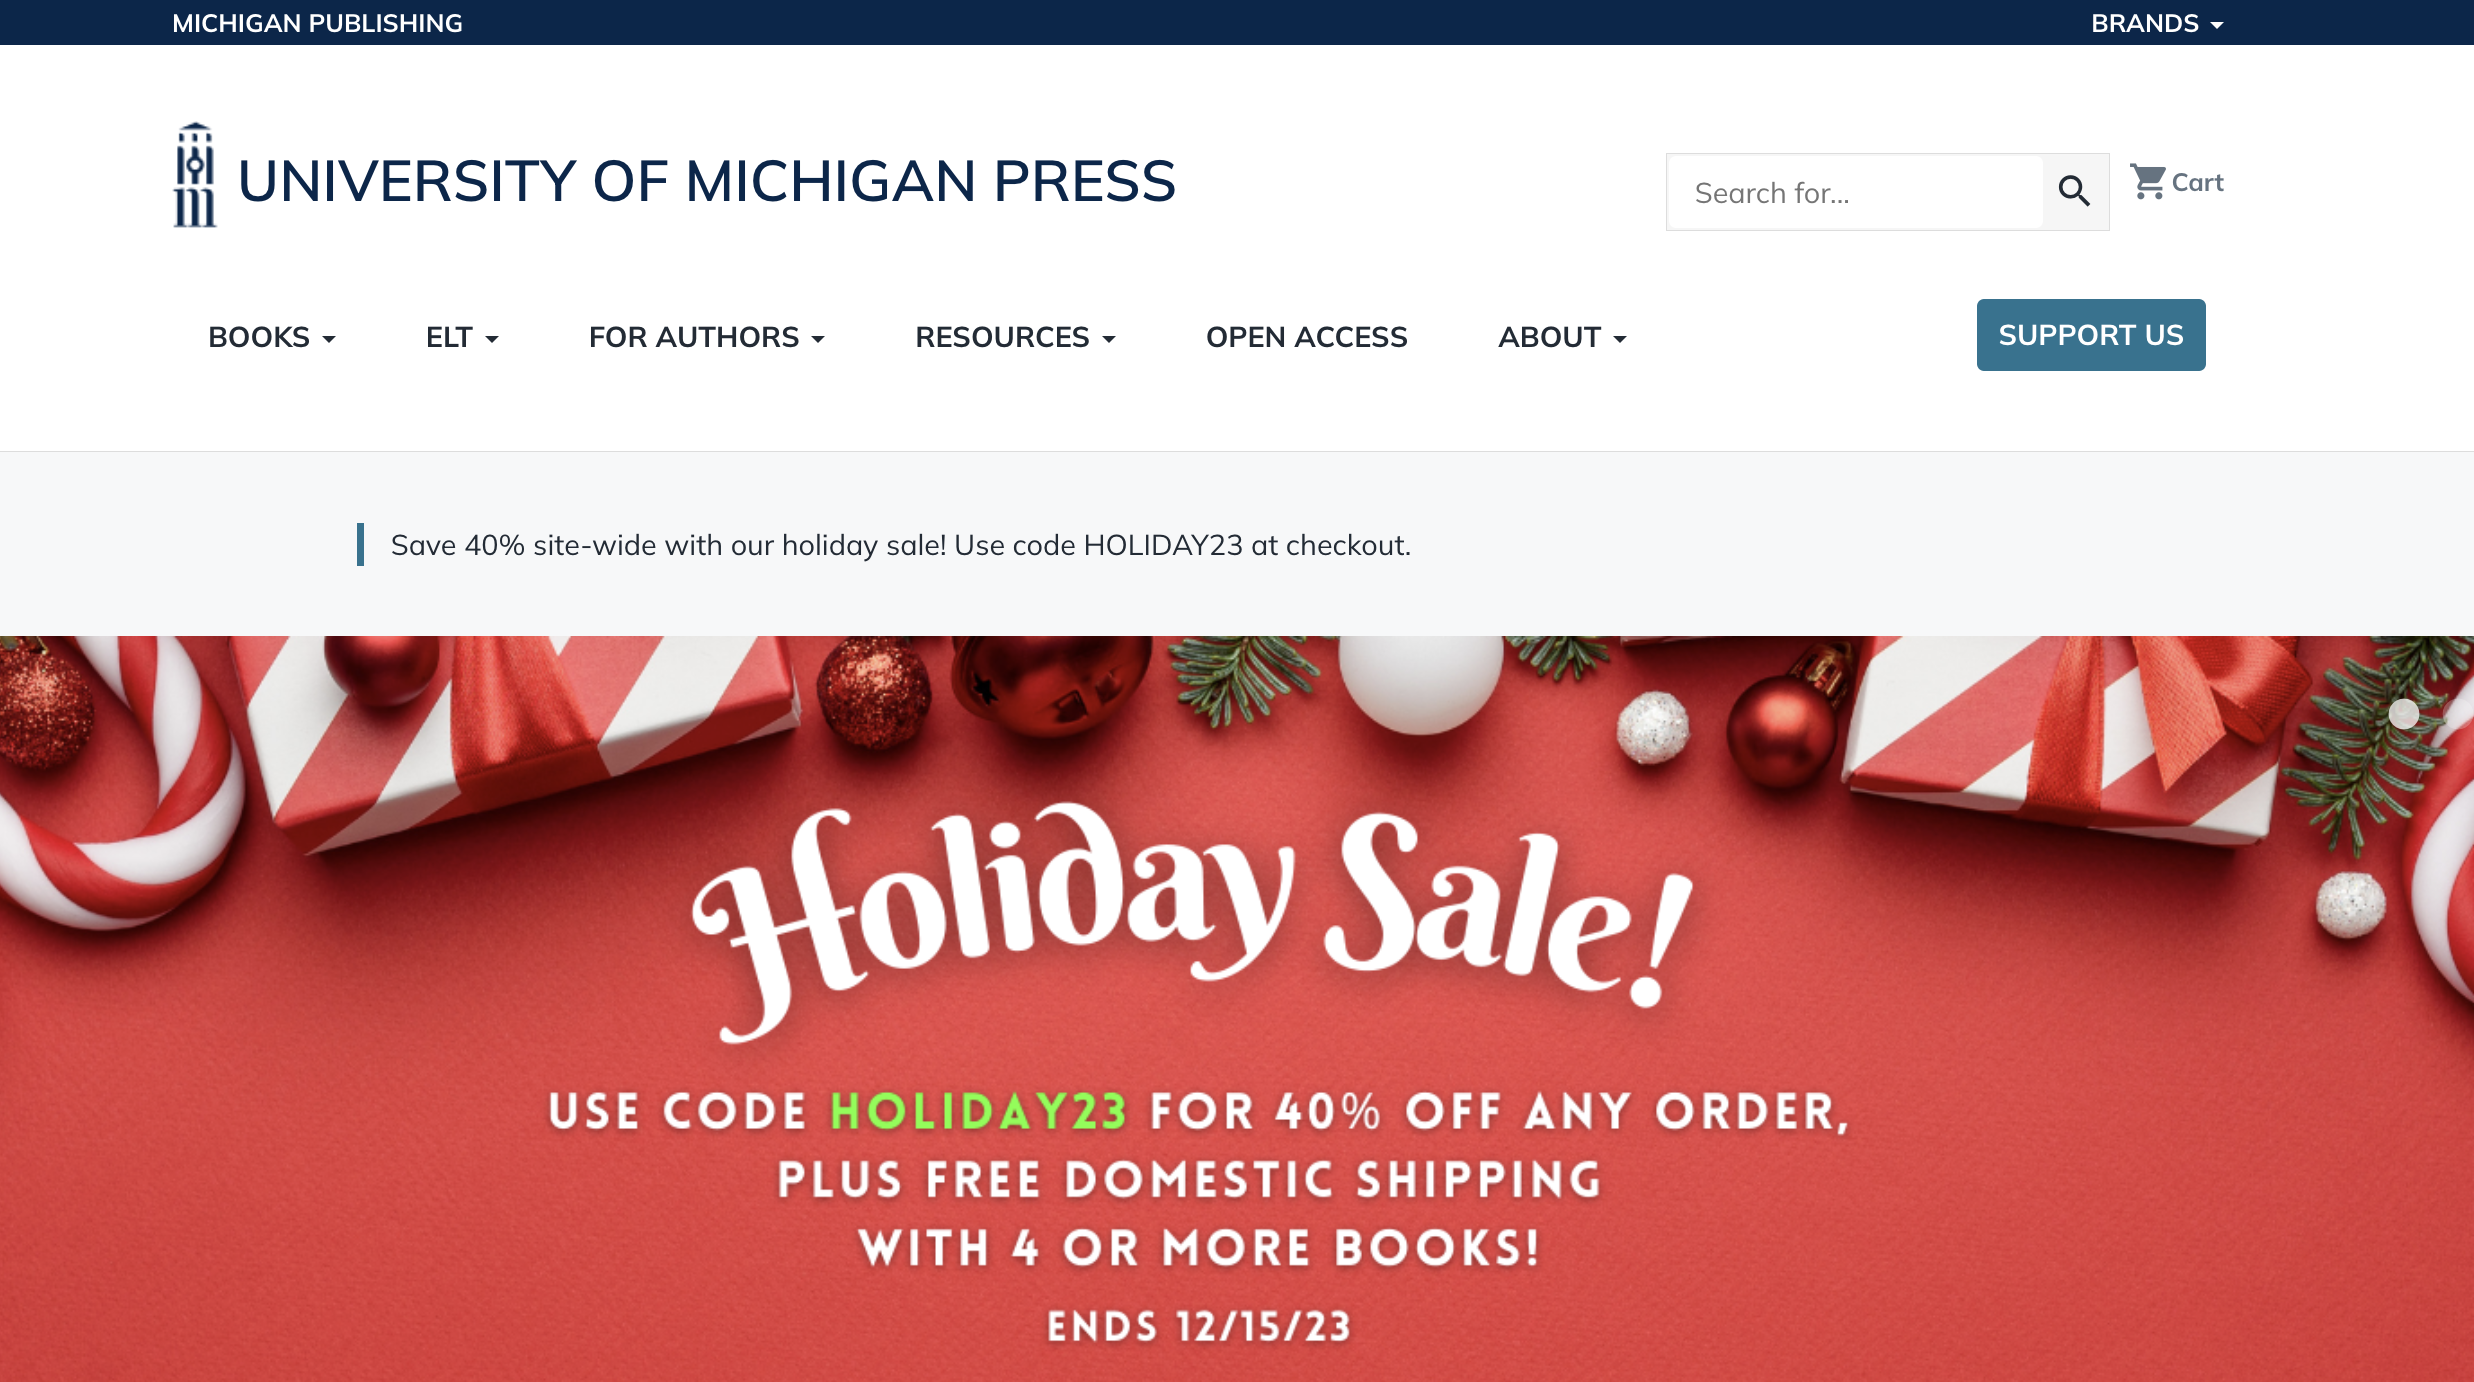
Task: Open the Cart text link
Action: click(x=2197, y=182)
